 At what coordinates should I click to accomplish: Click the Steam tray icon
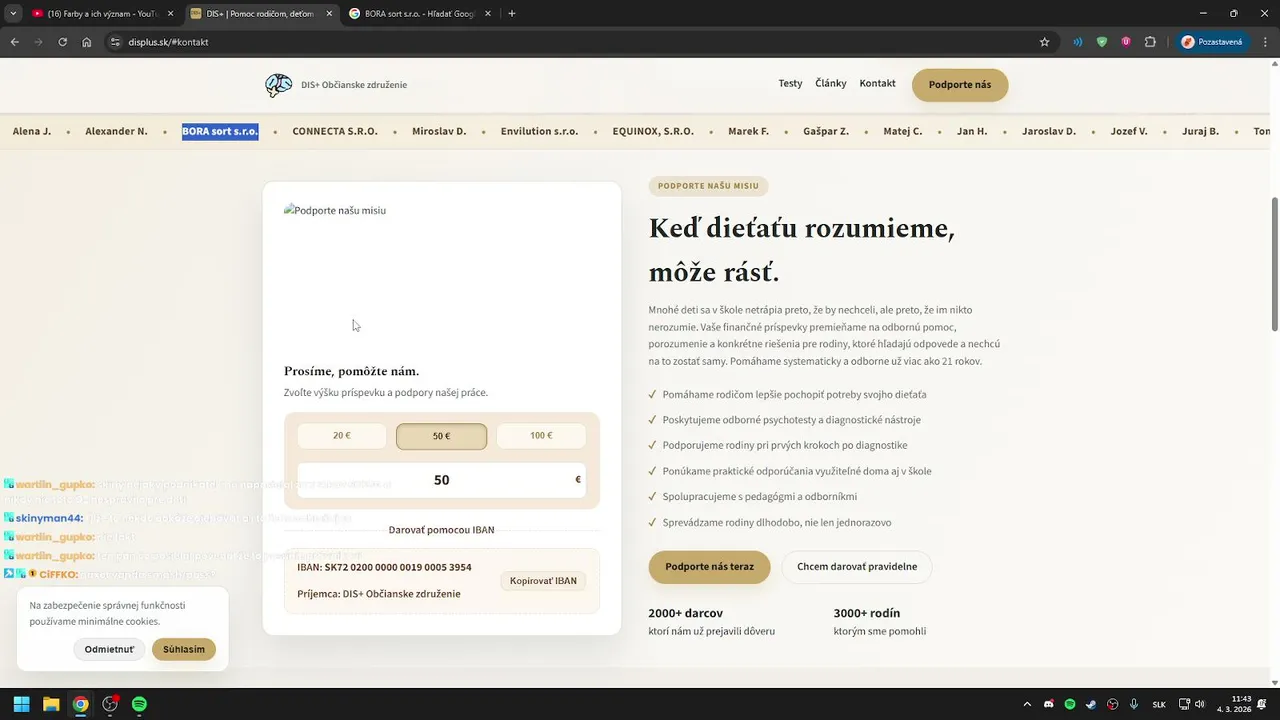point(1091,704)
